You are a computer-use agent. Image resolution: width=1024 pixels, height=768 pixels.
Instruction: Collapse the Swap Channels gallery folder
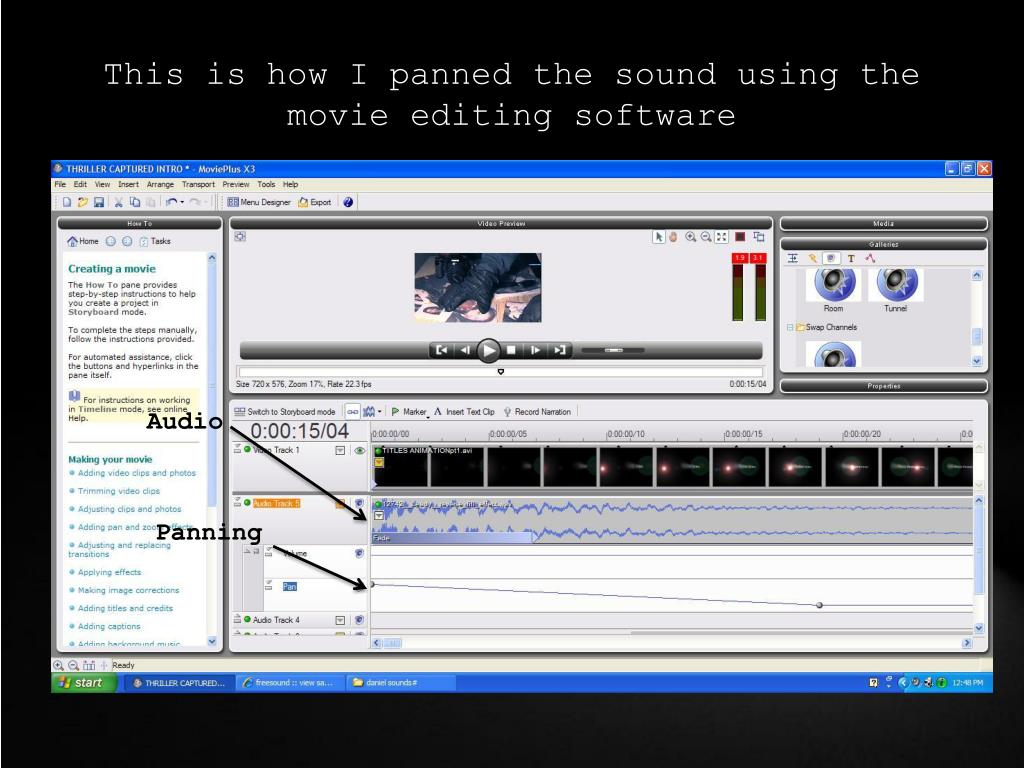pyautogui.click(x=790, y=327)
